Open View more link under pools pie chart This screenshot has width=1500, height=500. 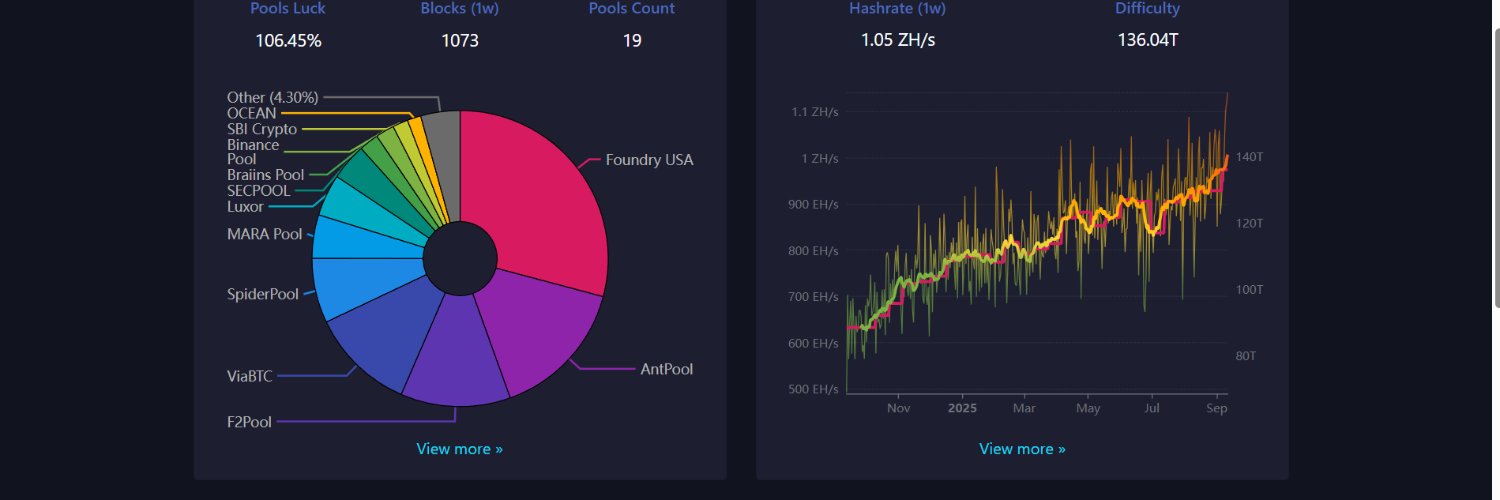click(460, 449)
